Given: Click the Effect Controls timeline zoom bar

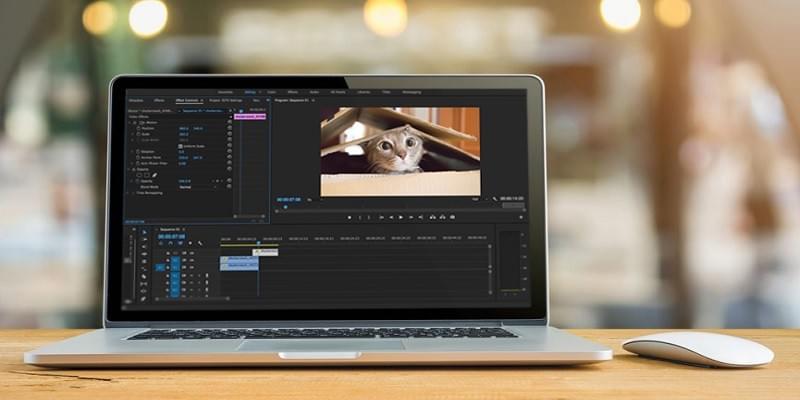Looking at the screenshot, I should pyautogui.click(x=249, y=216).
